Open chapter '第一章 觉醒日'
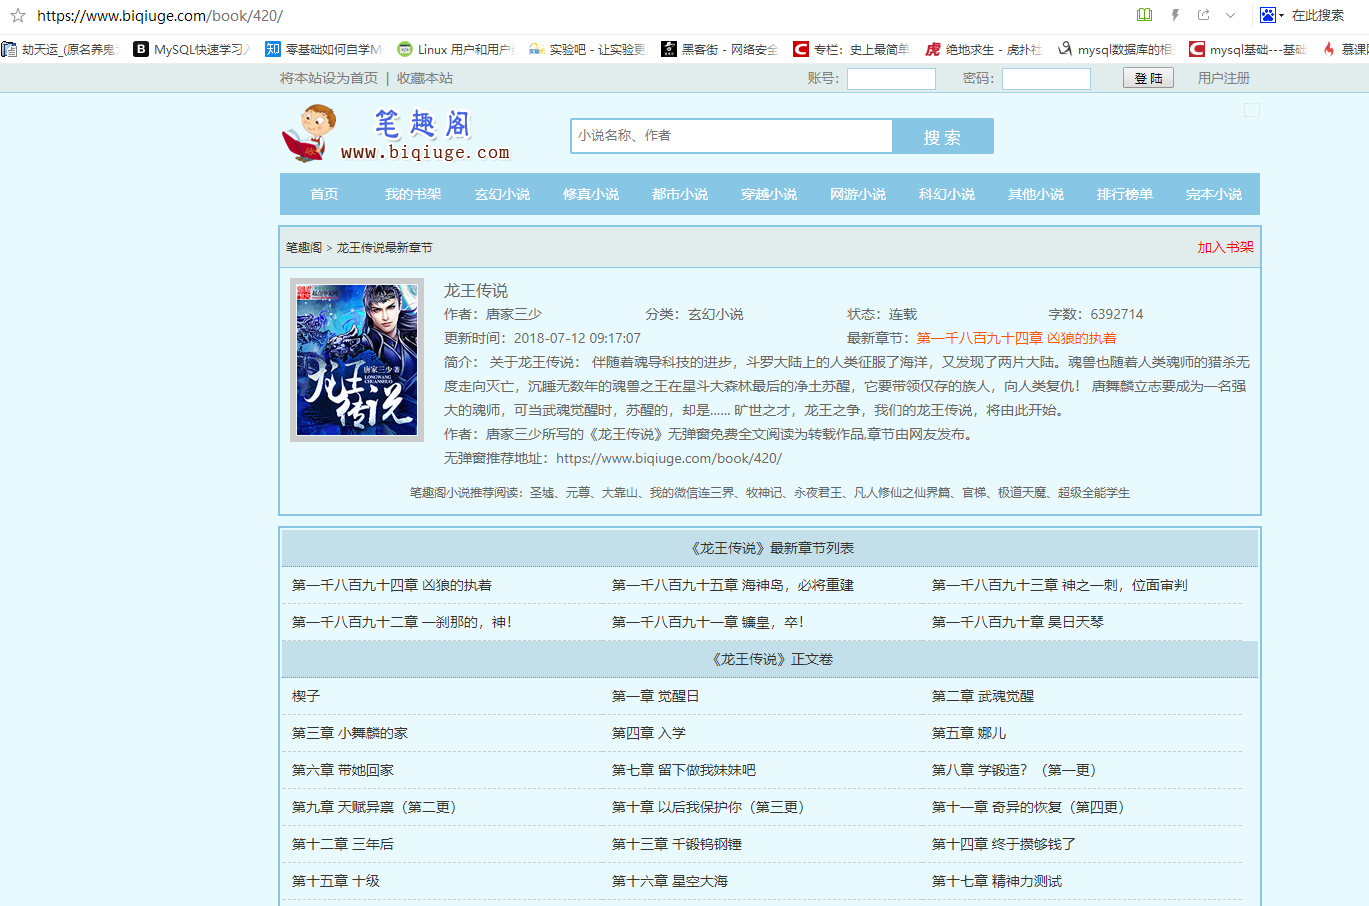The width and height of the screenshot is (1369, 906). point(656,696)
